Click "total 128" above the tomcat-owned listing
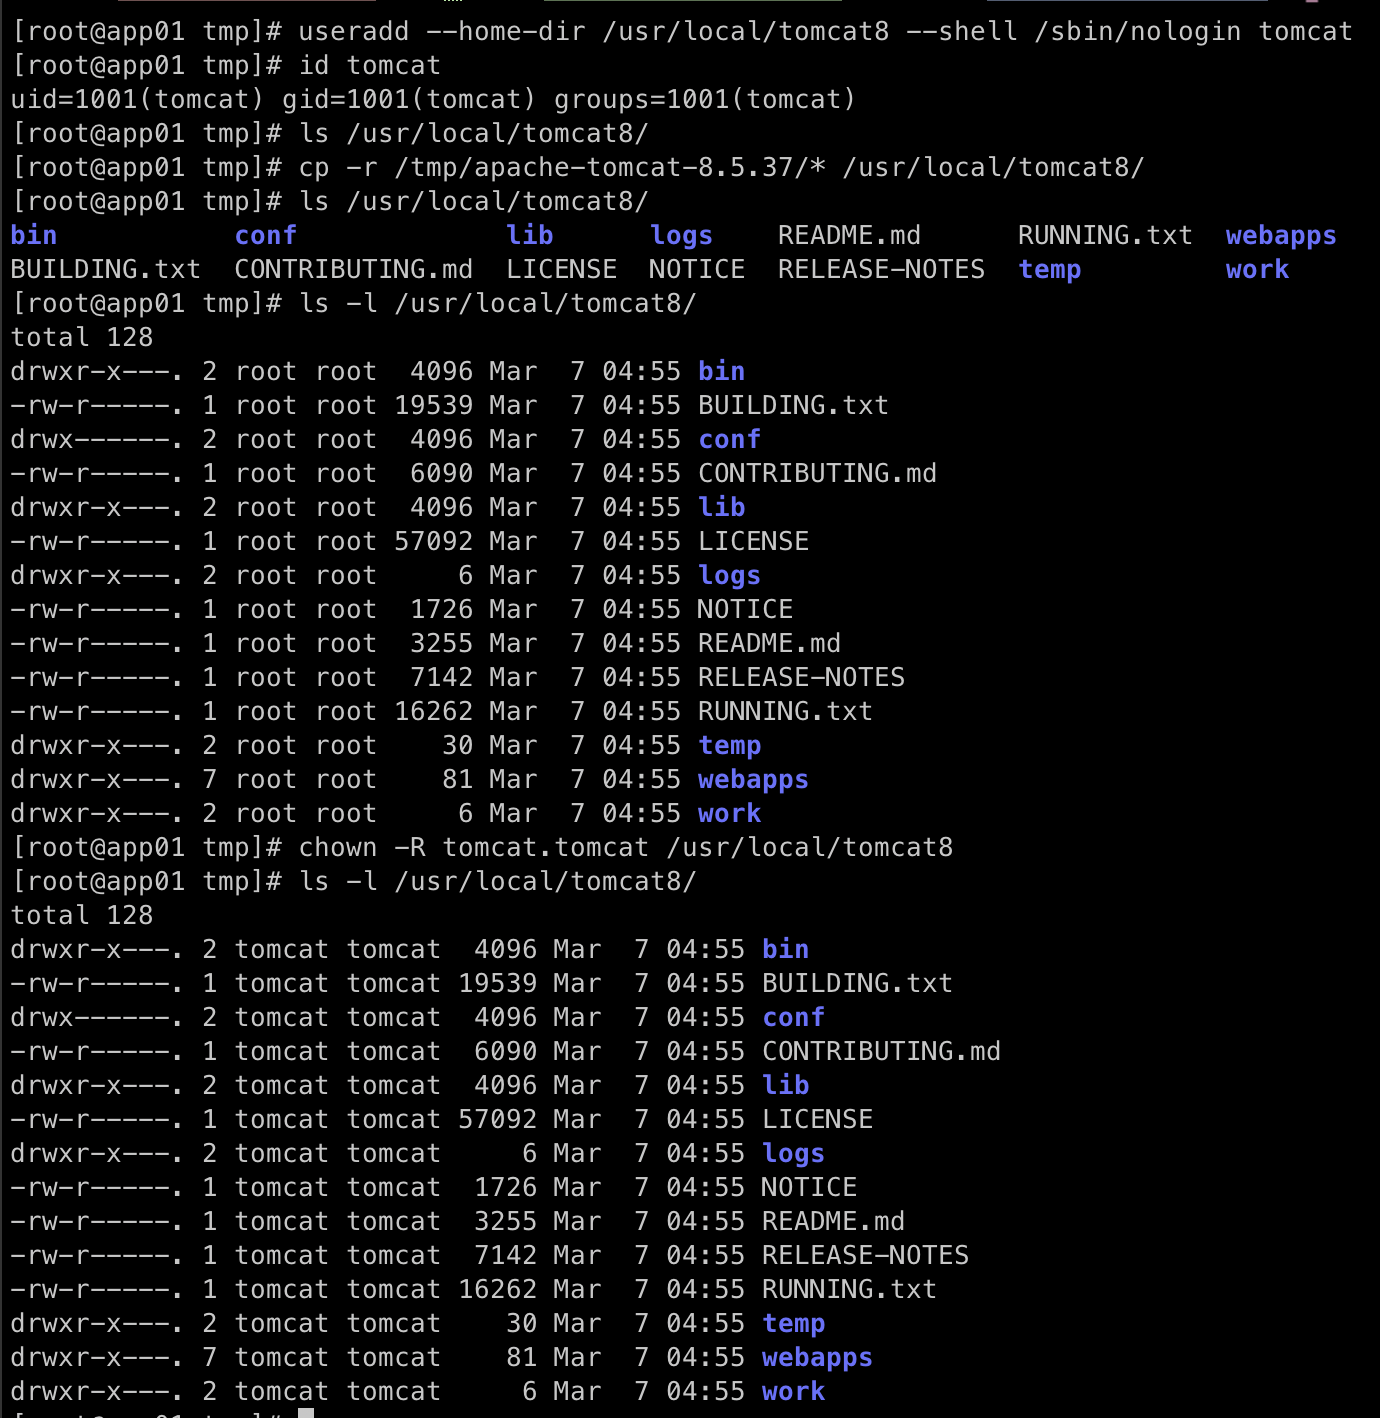 [82, 916]
